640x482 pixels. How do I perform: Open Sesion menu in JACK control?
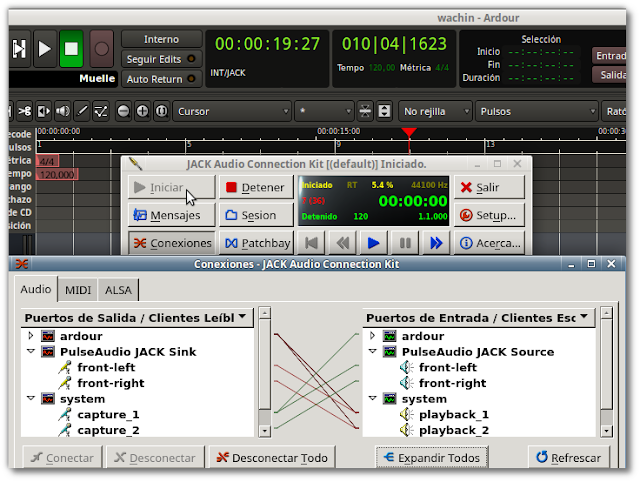256,215
